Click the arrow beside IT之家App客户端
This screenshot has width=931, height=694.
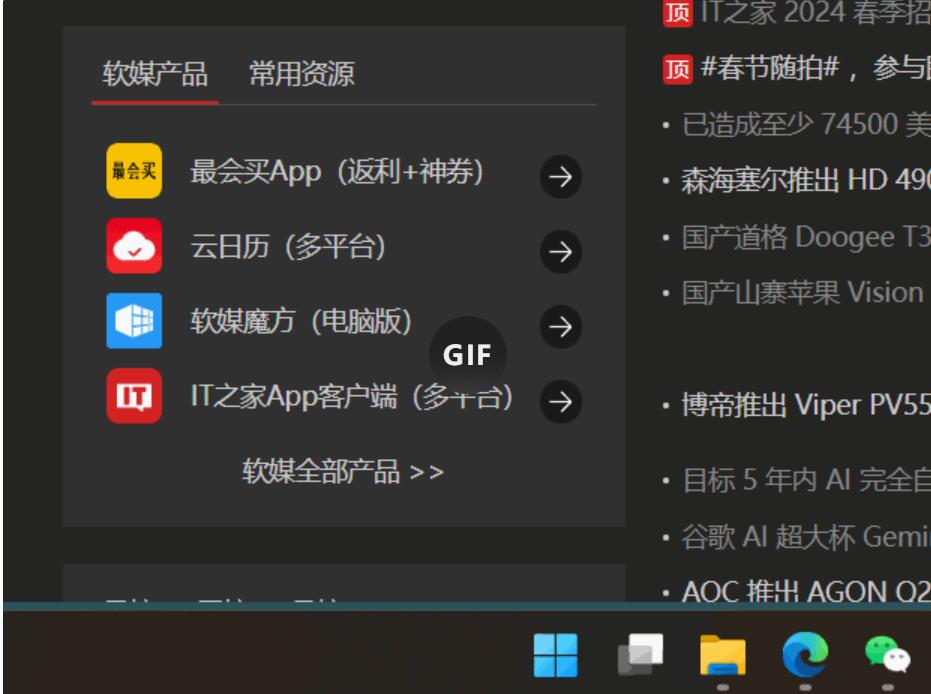563,402
